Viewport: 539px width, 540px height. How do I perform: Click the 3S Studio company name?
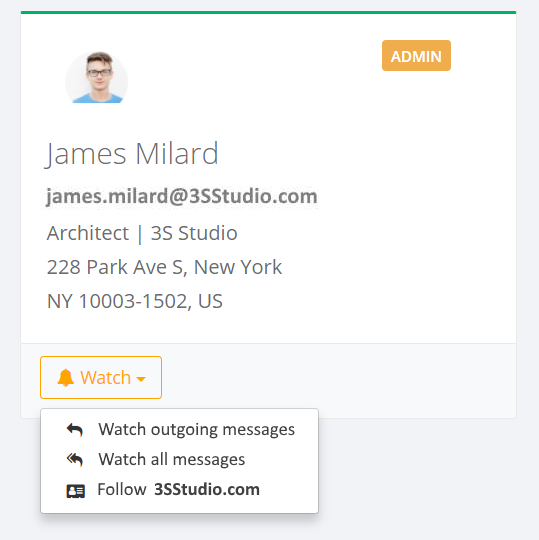tap(194, 233)
